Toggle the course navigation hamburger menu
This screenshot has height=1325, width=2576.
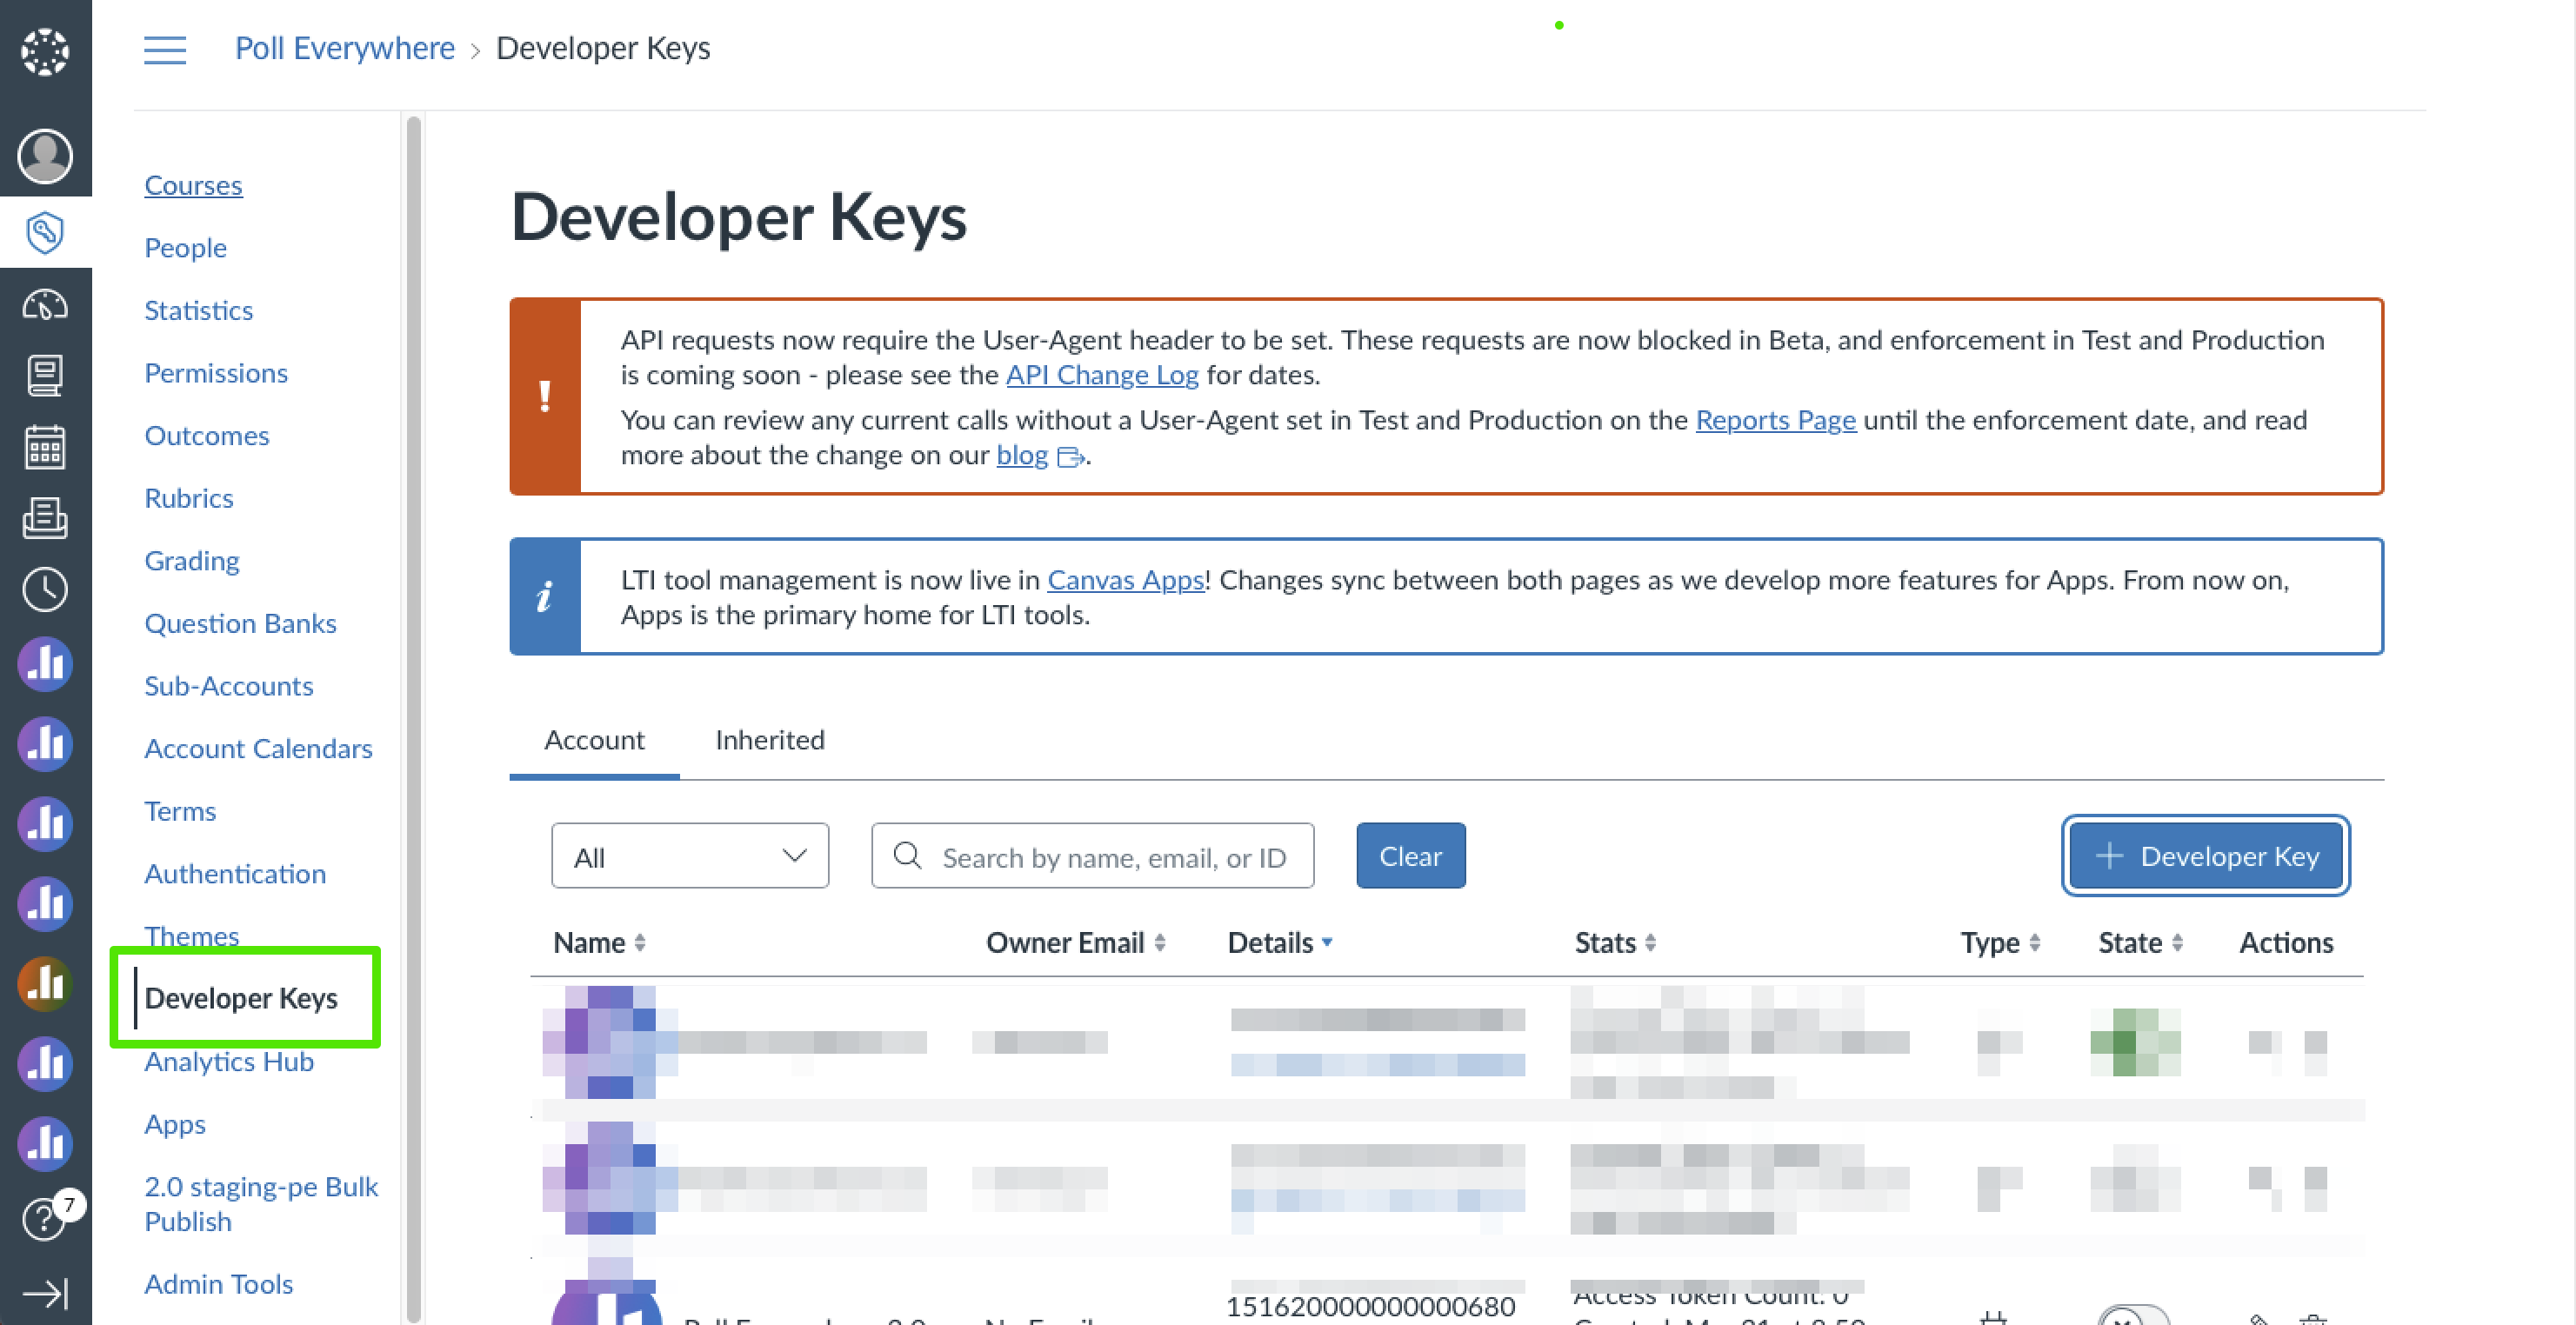[x=165, y=49]
